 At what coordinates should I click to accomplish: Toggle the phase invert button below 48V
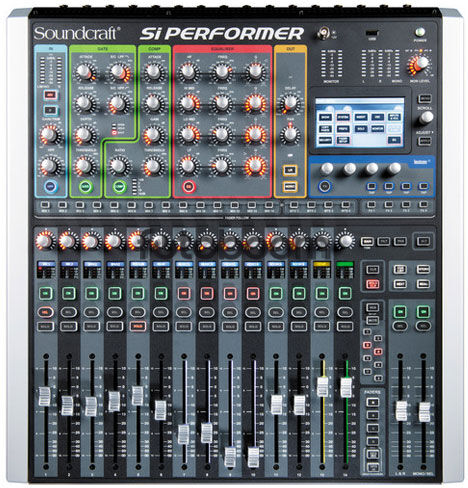click(x=50, y=110)
